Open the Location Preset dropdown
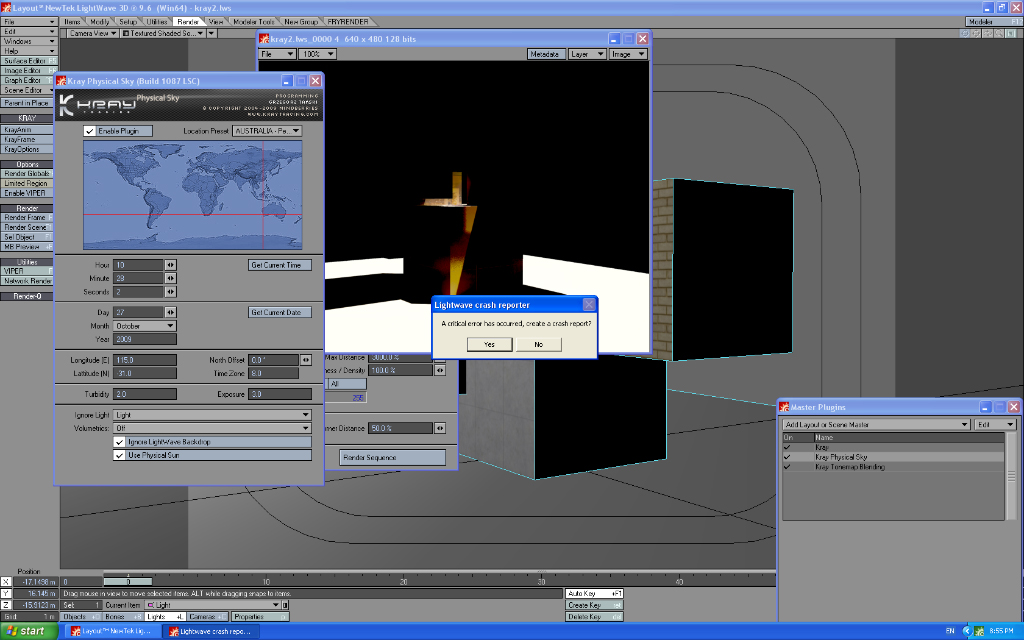The width and height of the screenshot is (1024, 640). 267,131
